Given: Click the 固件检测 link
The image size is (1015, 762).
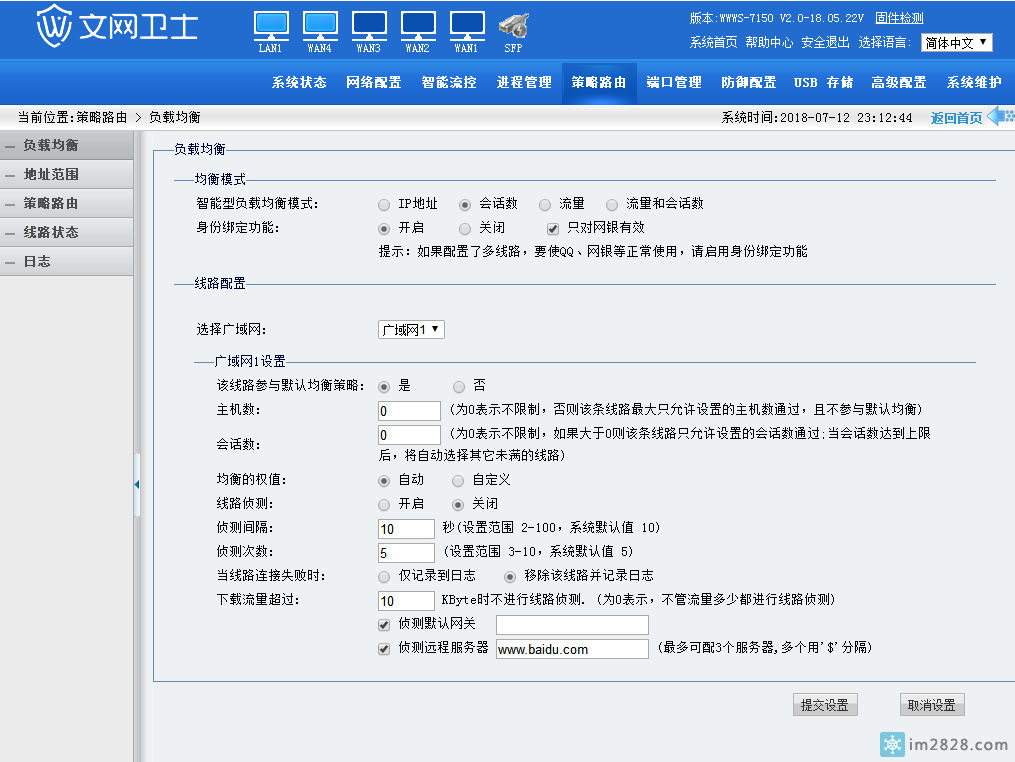Looking at the screenshot, I should [x=899, y=18].
